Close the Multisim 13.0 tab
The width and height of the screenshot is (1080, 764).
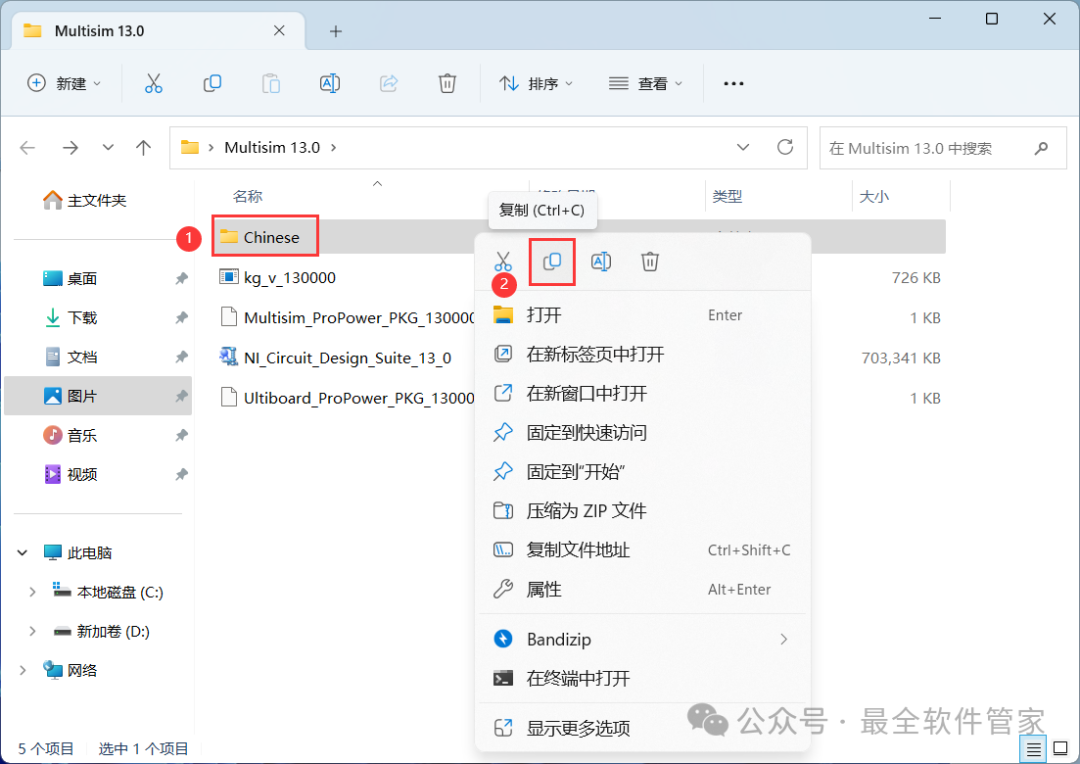pyautogui.click(x=279, y=30)
